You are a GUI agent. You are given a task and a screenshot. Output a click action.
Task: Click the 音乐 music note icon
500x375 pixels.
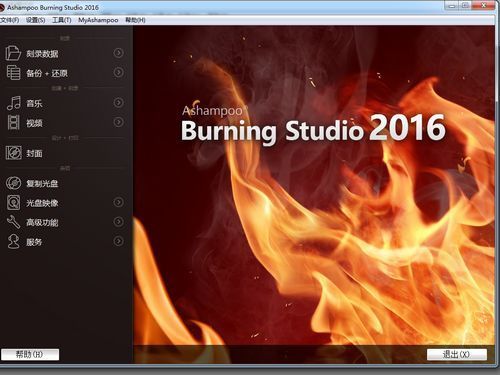point(14,103)
